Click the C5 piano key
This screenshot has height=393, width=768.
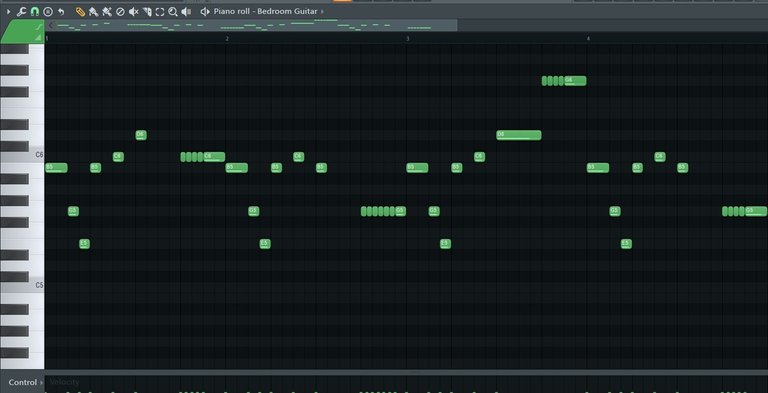22,285
